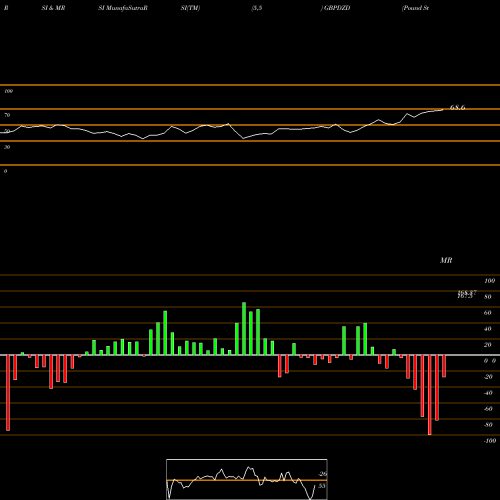Screen dimensions: 500x500
Task: Click the 'SI MunafaSutraR' header text
Action: pos(123,8)
